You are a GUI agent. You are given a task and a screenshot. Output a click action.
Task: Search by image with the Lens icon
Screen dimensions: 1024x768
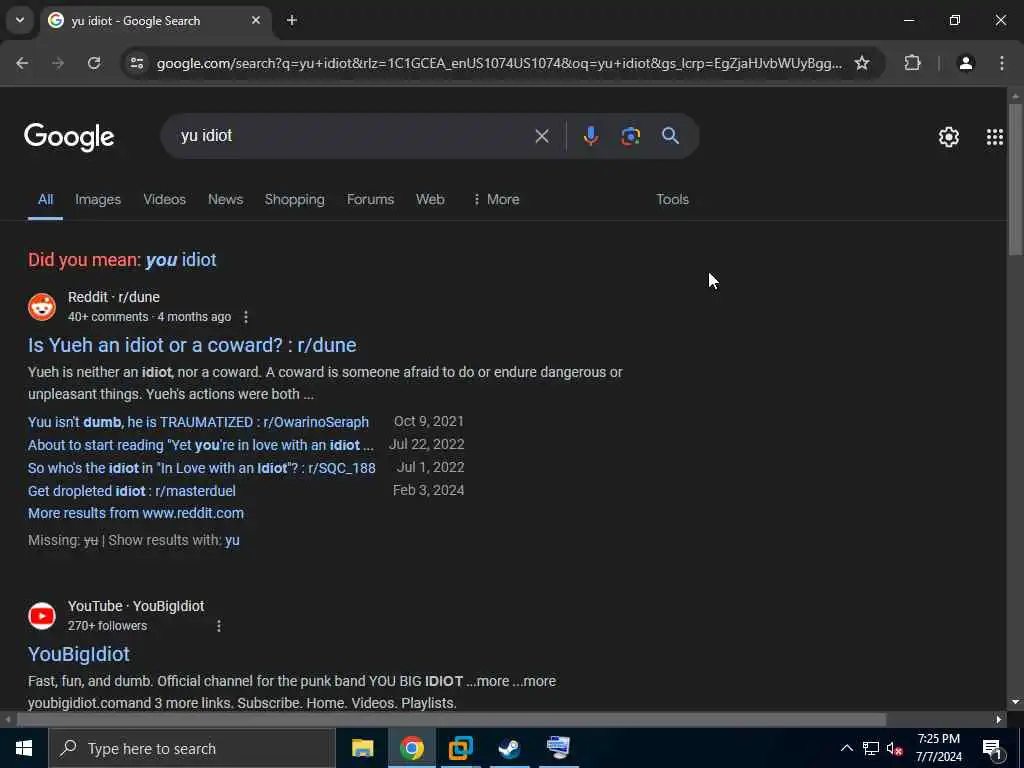tap(630, 136)
